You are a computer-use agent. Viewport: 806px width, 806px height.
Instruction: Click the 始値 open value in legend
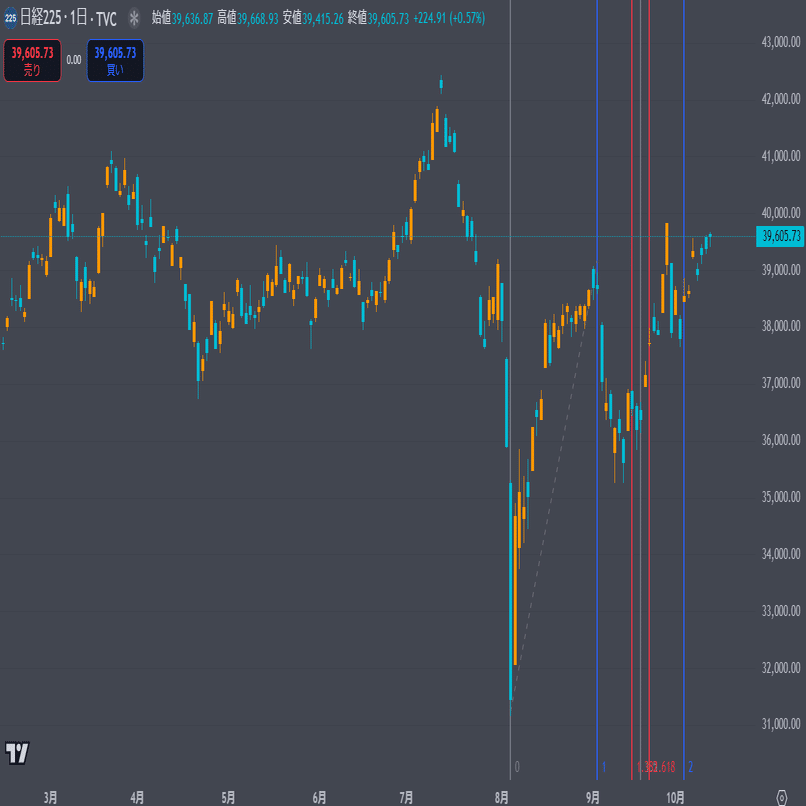click(193, 18)
